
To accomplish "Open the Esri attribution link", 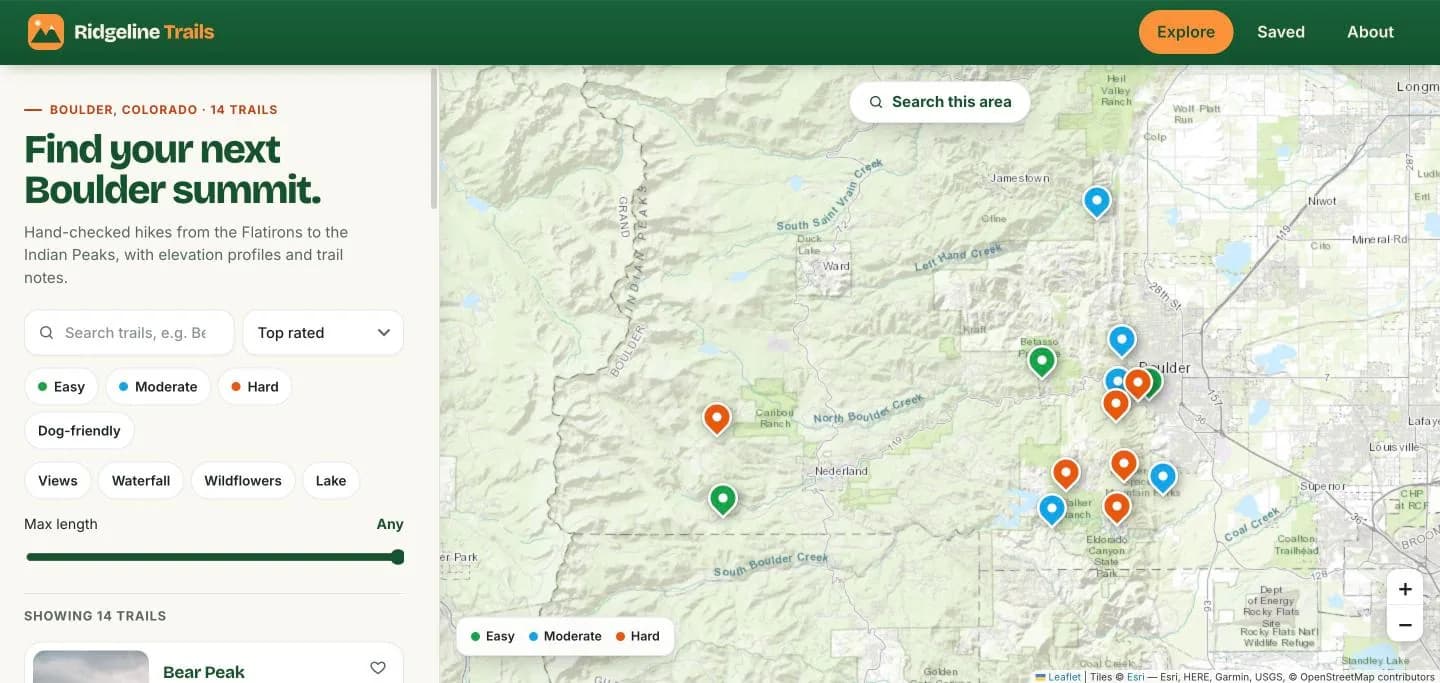I will 1136,677.
